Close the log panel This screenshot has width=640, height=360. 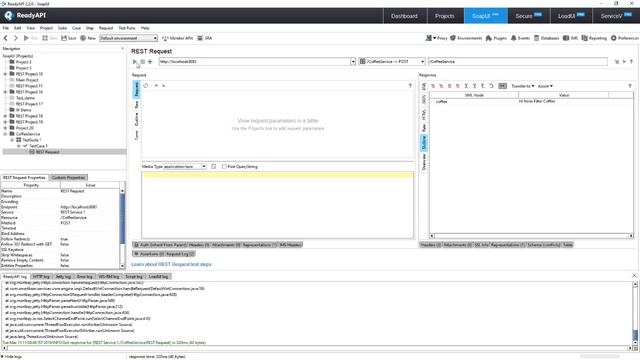(x=634, y=276)
